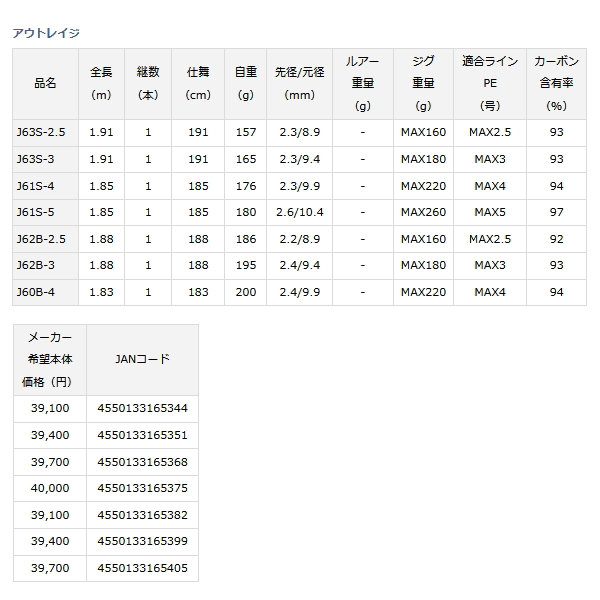Click length 1.83 in J60B-4 row

click(101, 292)
